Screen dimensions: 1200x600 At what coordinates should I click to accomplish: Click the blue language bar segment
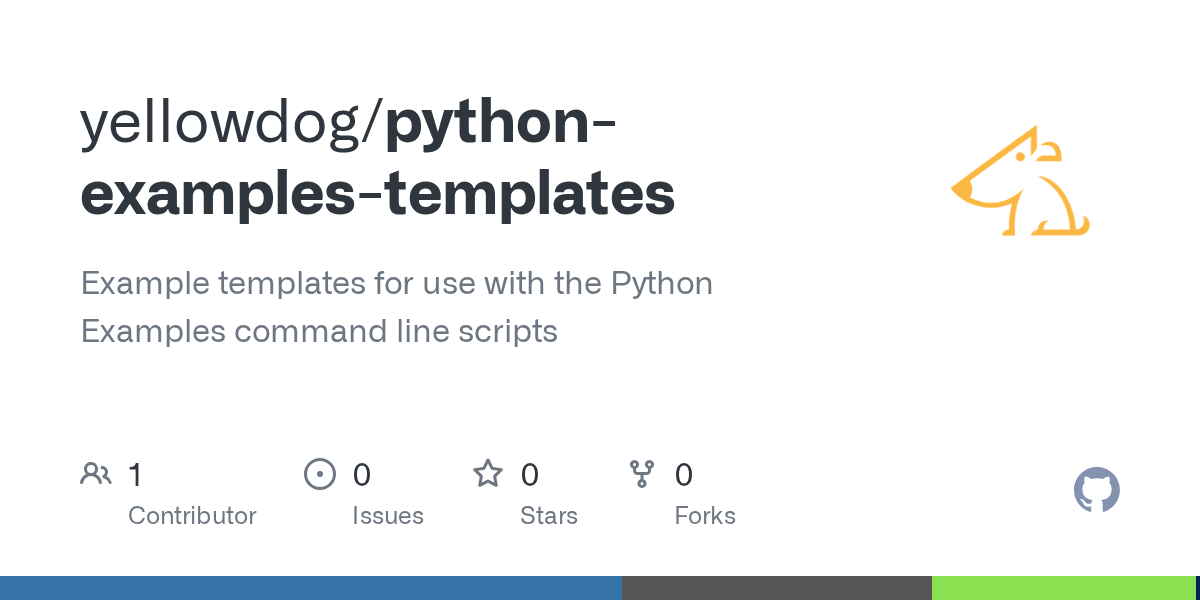[x=310, y=588]
